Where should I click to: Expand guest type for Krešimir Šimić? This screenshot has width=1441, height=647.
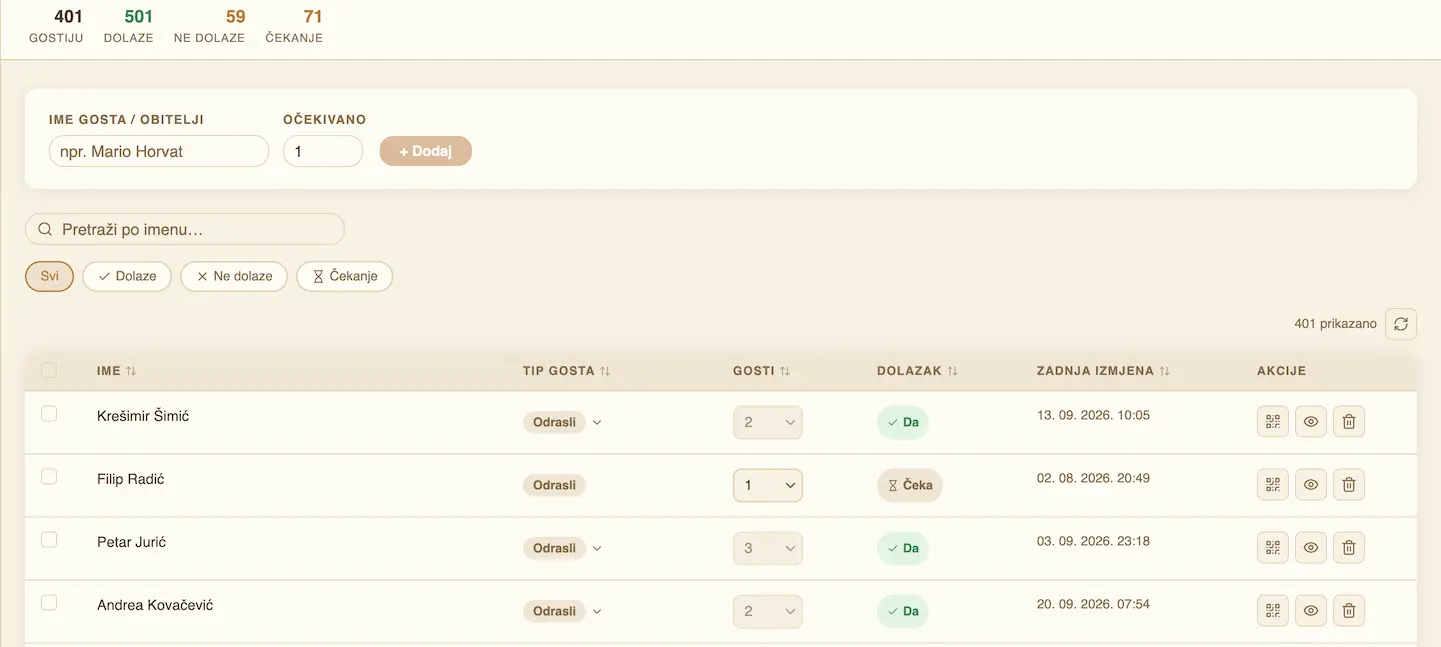(x=597, y=422)
